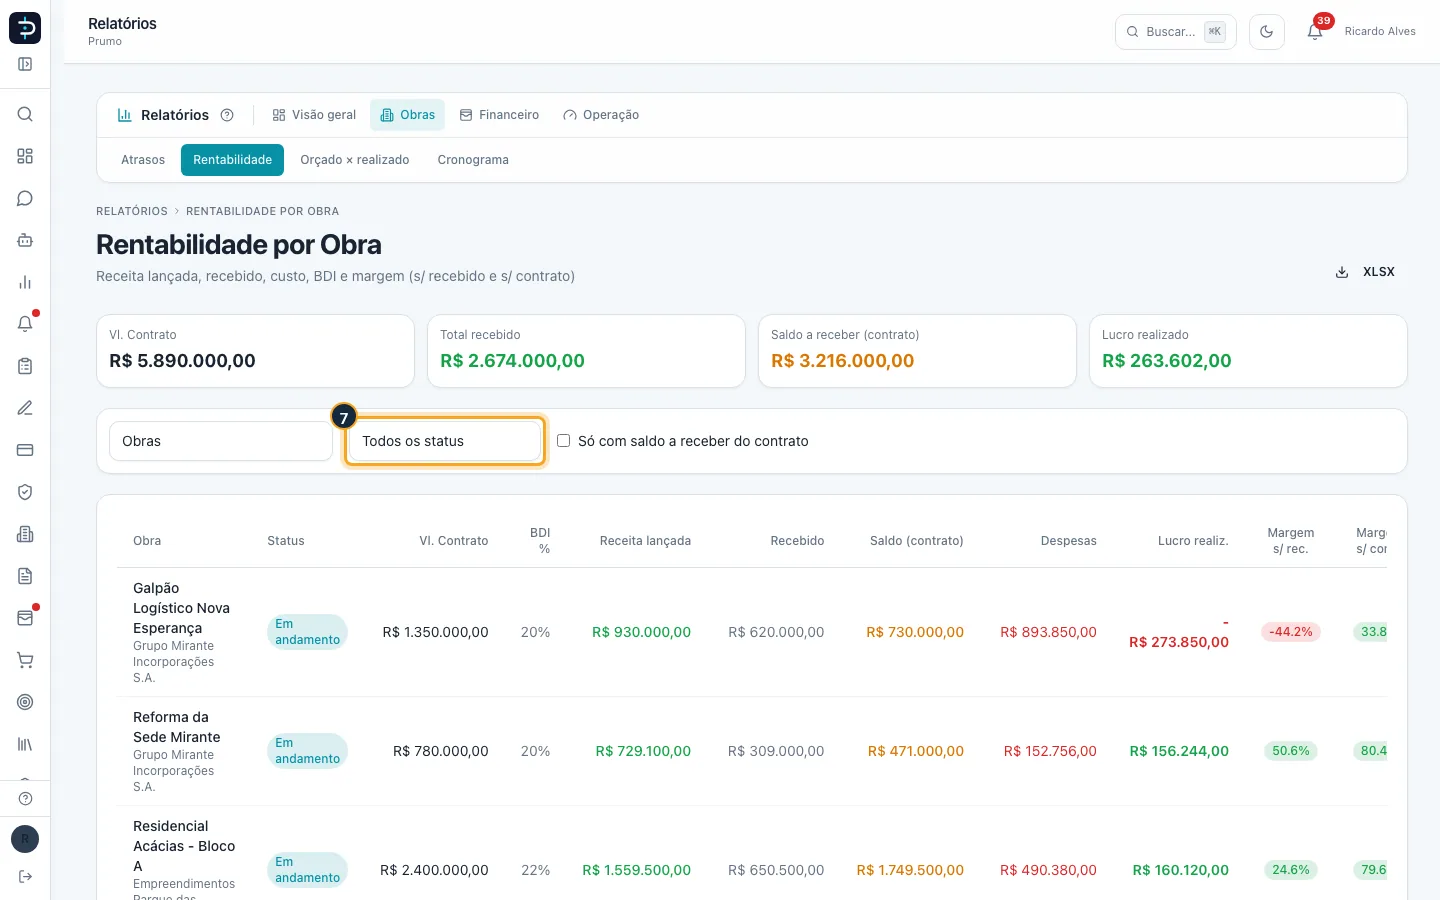The height and width of the screenshot is (900, 1440).
Task: Open the shopping cart icon in sidebar
Action: [25, 660]
